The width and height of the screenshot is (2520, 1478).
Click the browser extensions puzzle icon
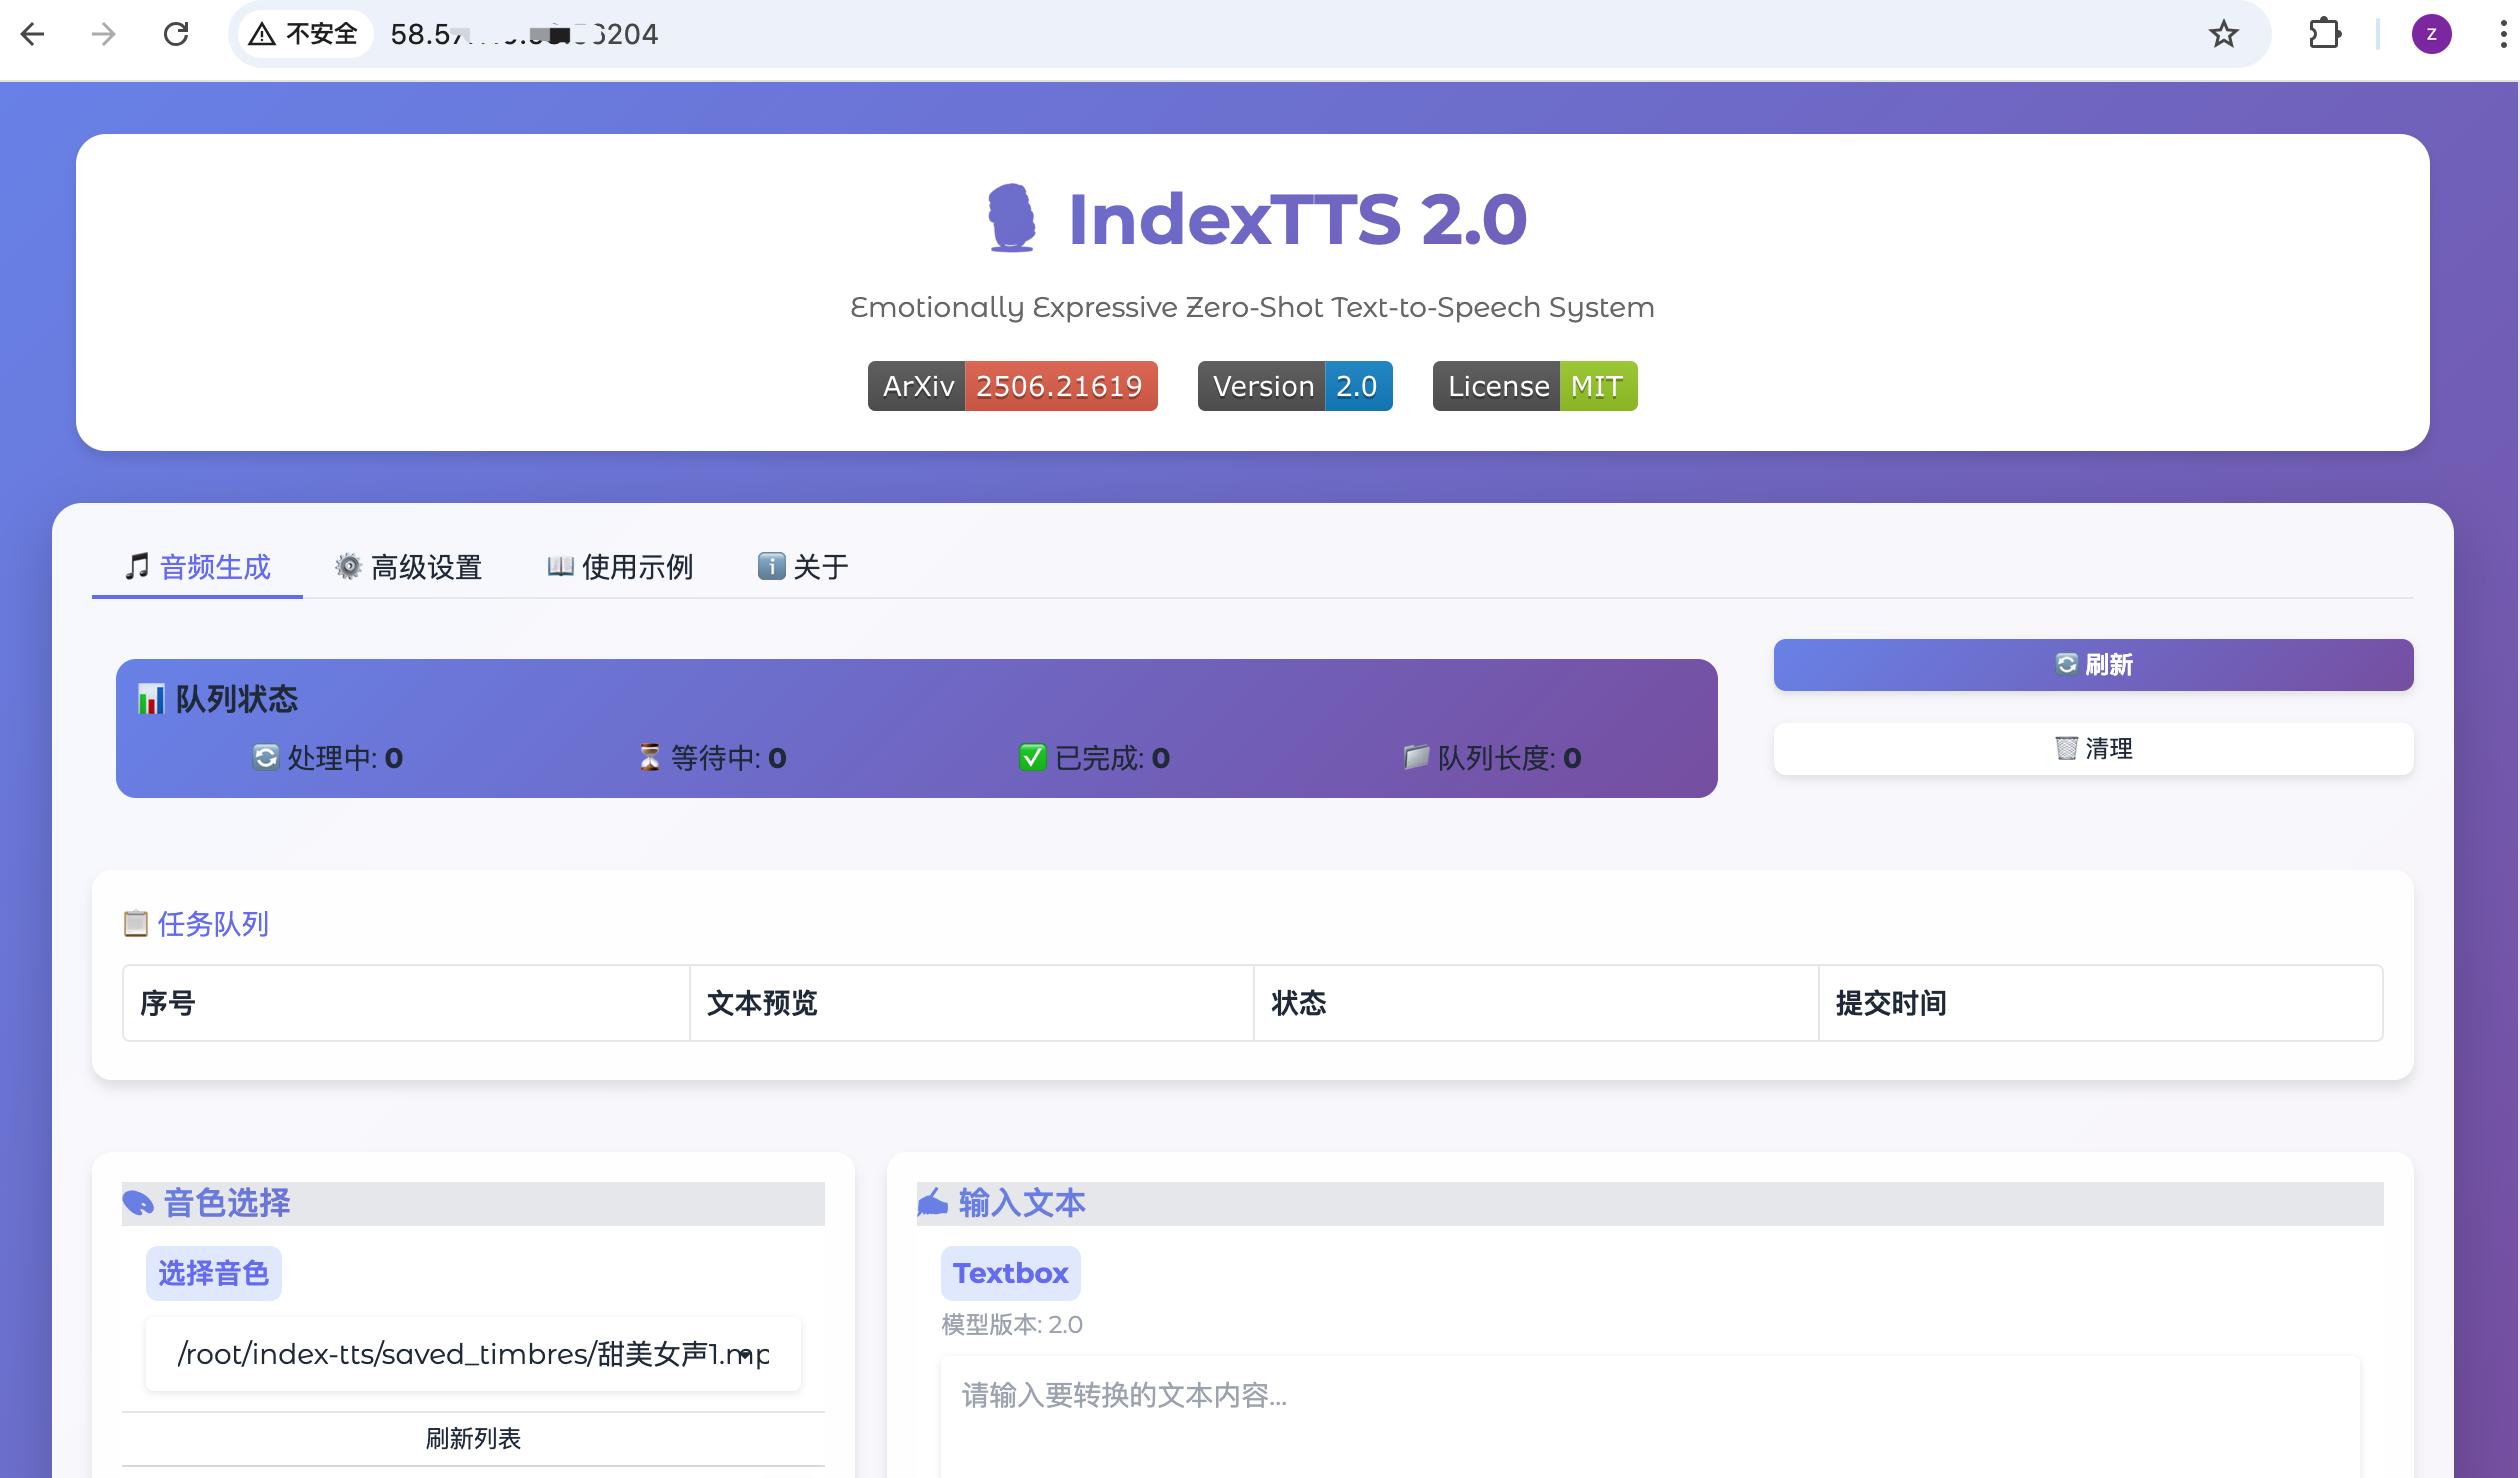(x=2325, y=34)
